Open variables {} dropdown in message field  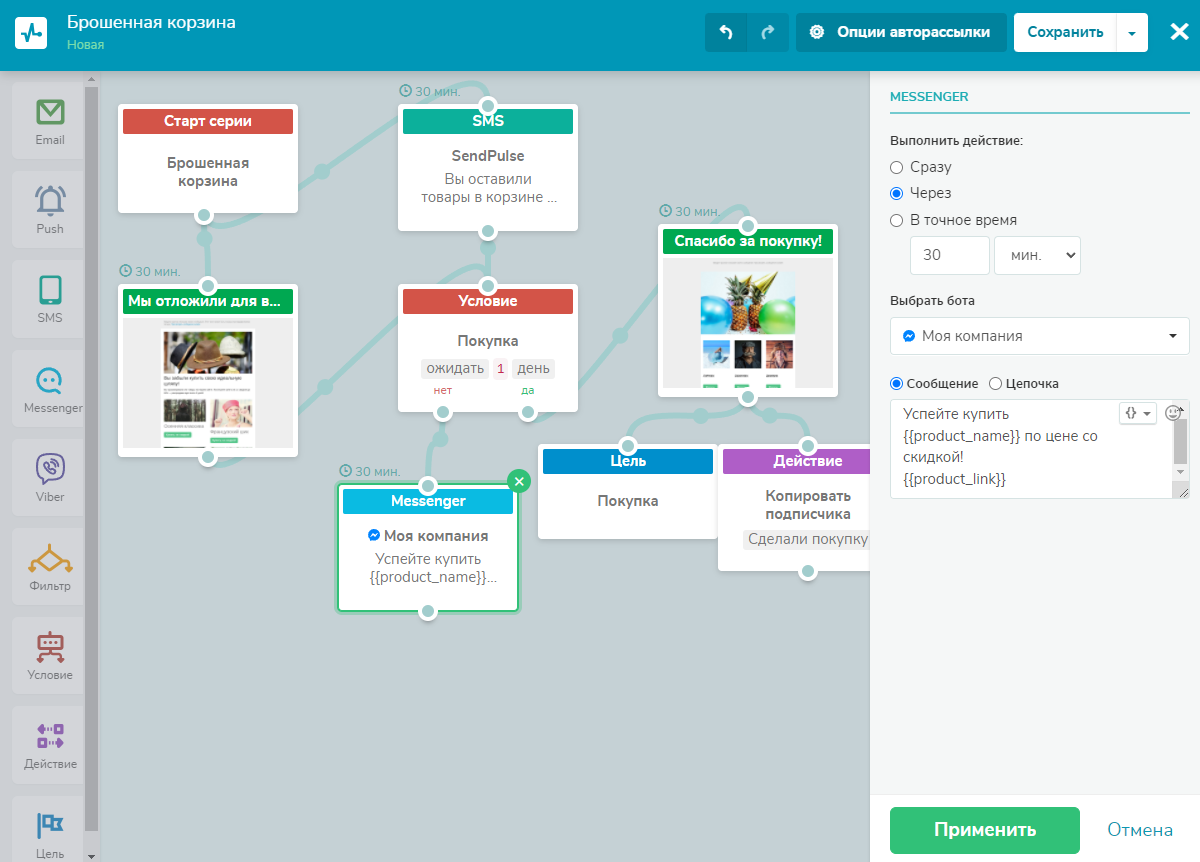pyautogui.click(x=1138, y=412)
